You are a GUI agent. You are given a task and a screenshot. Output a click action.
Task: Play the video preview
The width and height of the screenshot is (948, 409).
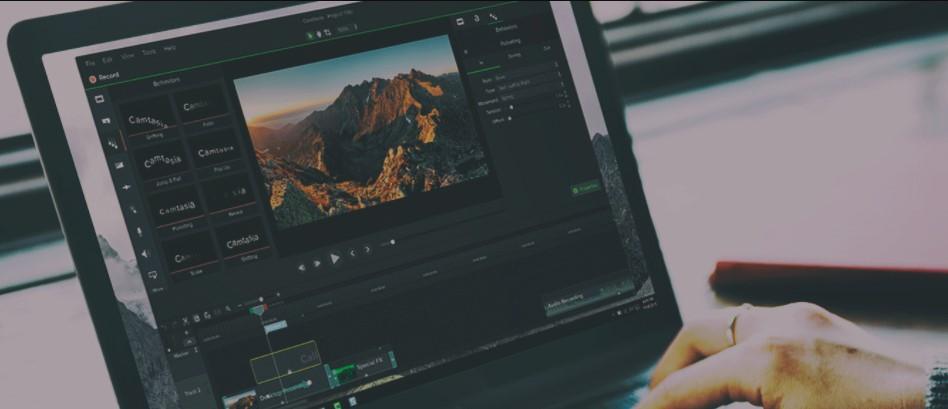[334, 259]
